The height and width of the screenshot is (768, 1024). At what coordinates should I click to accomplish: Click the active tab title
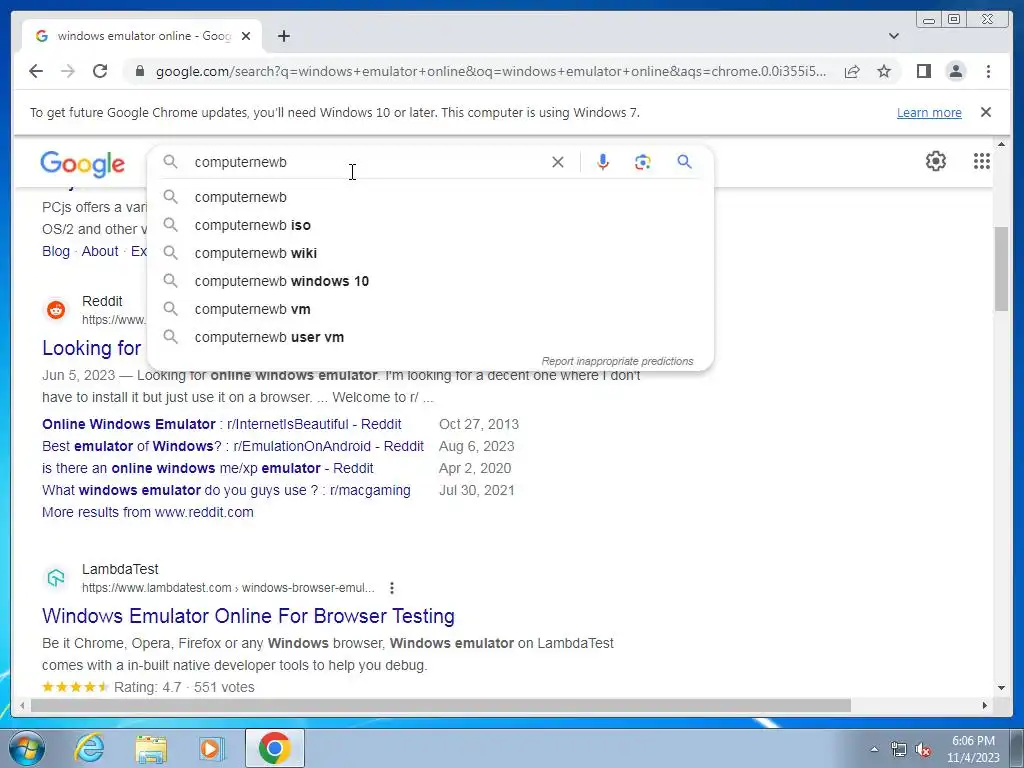click(x=144, y=36)
